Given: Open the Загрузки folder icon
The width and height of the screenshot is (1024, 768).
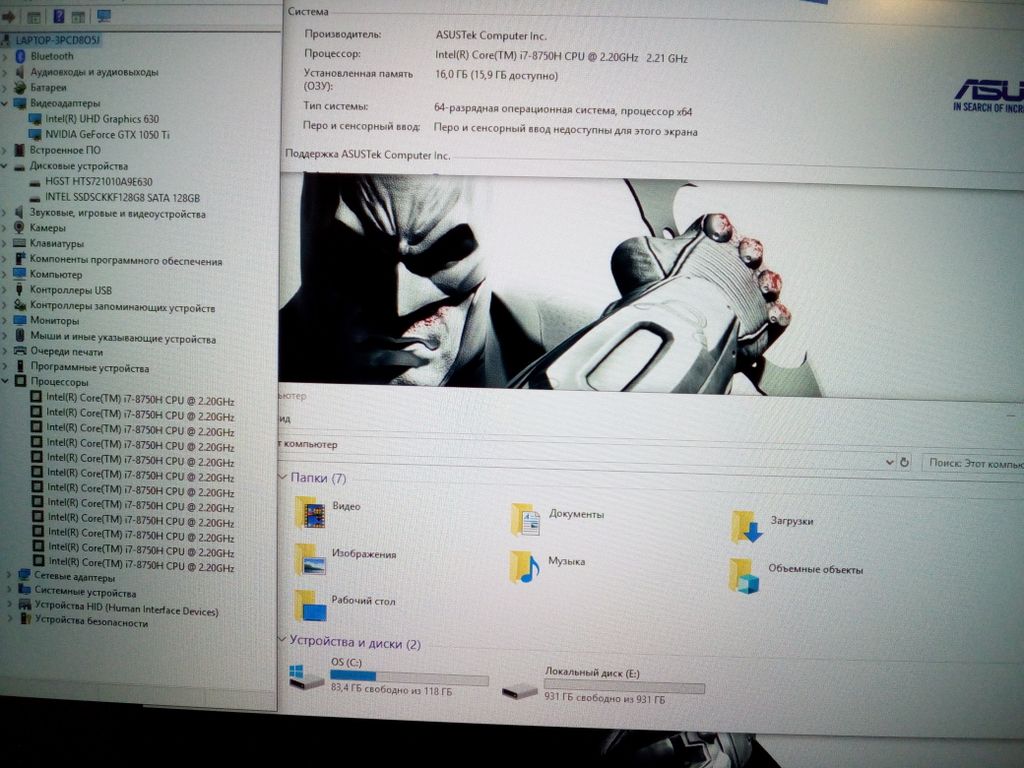Looking at the screenshot, I should (746, 527).
